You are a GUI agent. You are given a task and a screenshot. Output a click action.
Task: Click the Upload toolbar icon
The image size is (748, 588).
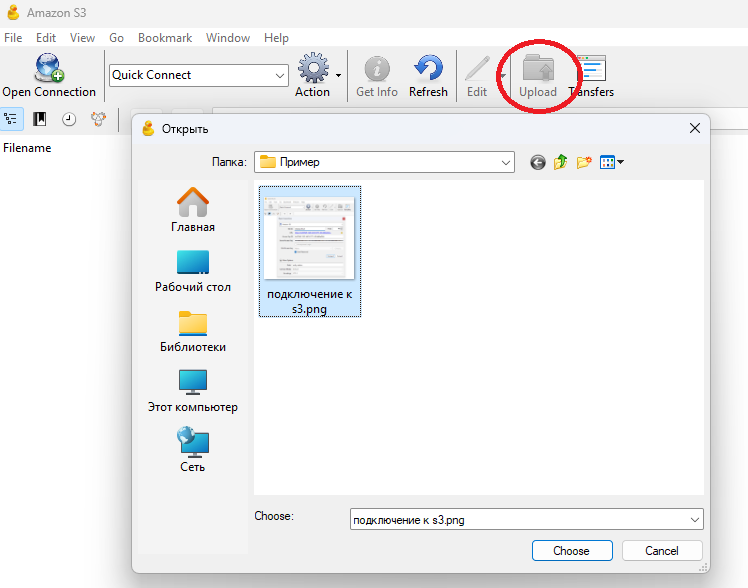(x=538, y=69)
